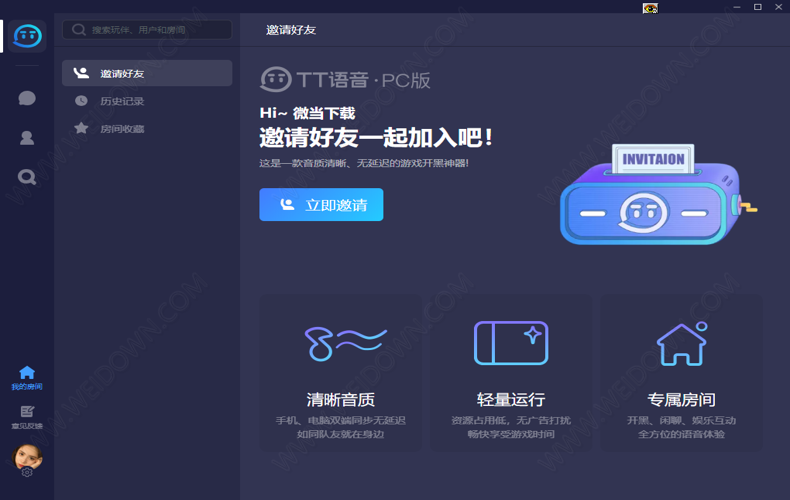Open 历史记录 menu item
This screenshot has height=500, width=790.
[122, 101]
